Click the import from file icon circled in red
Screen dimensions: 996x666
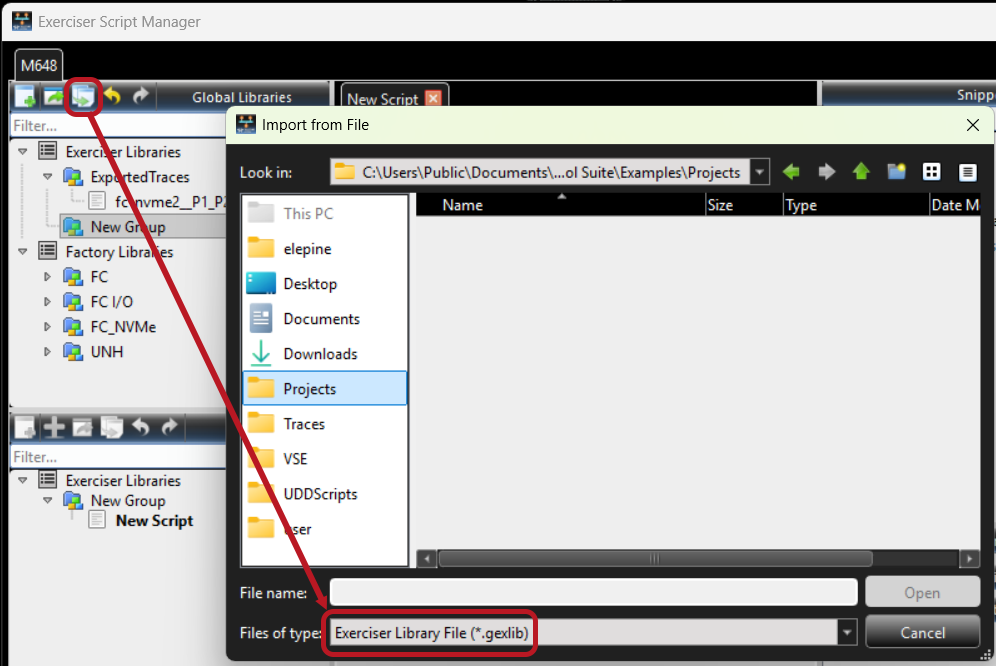tap(83, 97)
